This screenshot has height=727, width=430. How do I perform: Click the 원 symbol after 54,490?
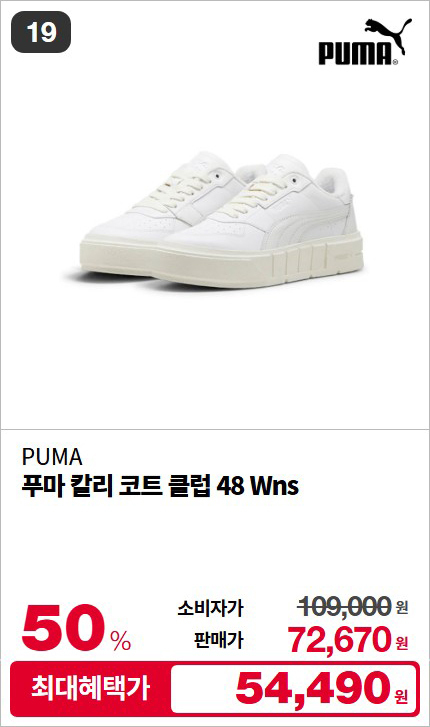[401, 696]
